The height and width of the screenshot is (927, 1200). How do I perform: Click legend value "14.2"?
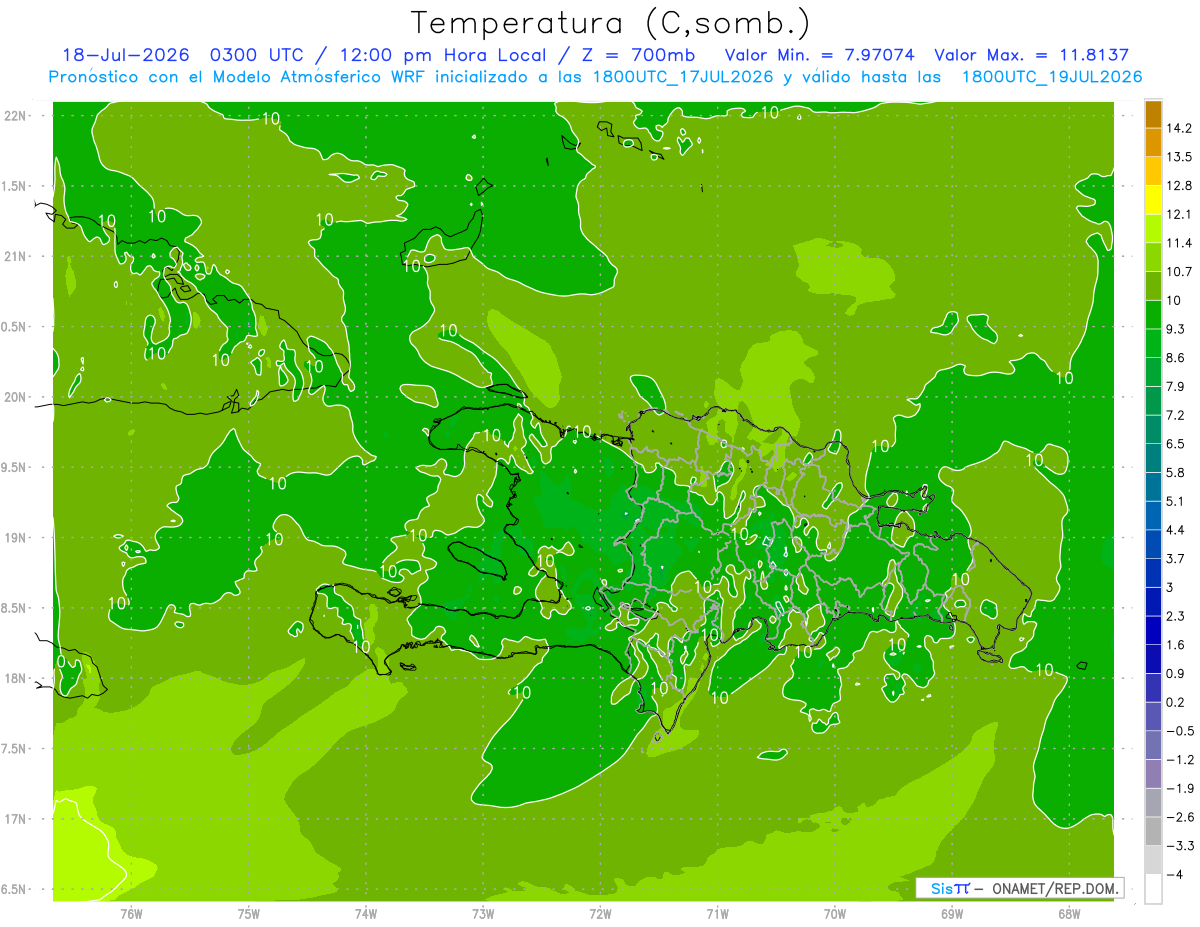click(1179, 128)
